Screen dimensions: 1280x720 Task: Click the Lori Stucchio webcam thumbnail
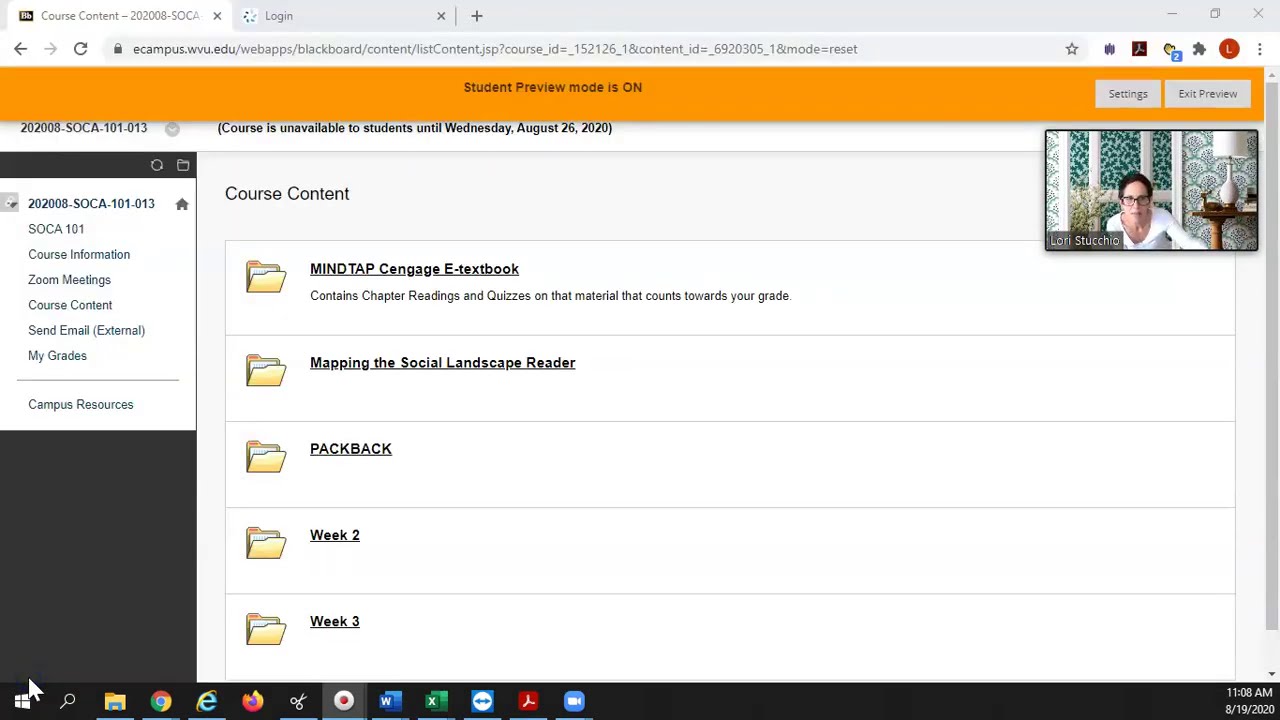click(x=1151, y=190)
